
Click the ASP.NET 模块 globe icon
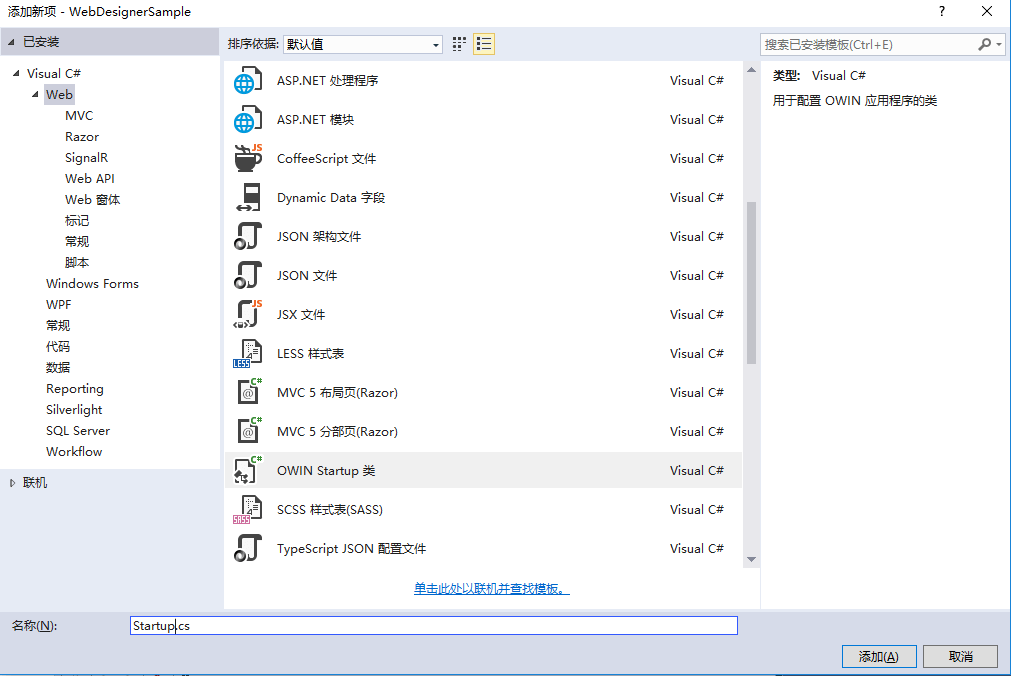[248, 119]
